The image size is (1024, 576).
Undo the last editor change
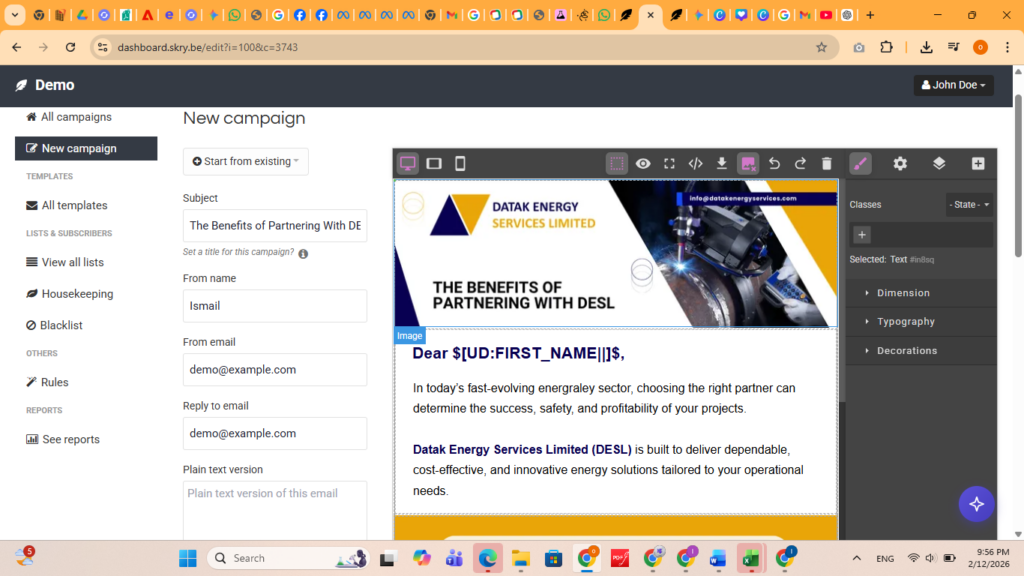pos(775,163)
